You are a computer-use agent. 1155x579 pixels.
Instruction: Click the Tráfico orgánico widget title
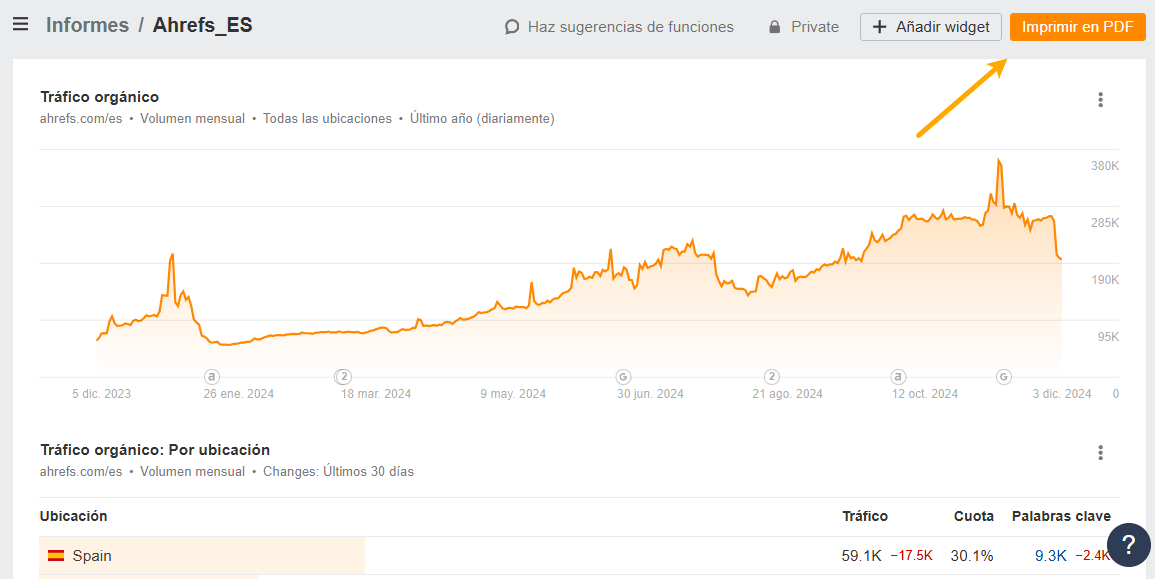99,97
